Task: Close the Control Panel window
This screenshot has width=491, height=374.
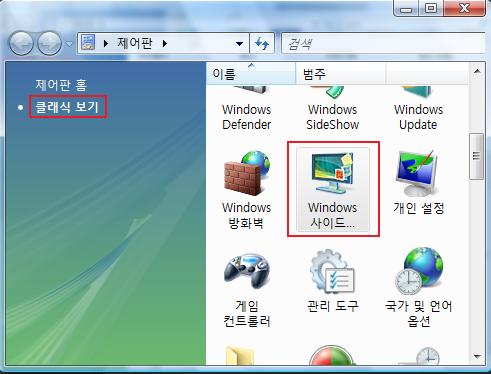Action: click(464, 8)
